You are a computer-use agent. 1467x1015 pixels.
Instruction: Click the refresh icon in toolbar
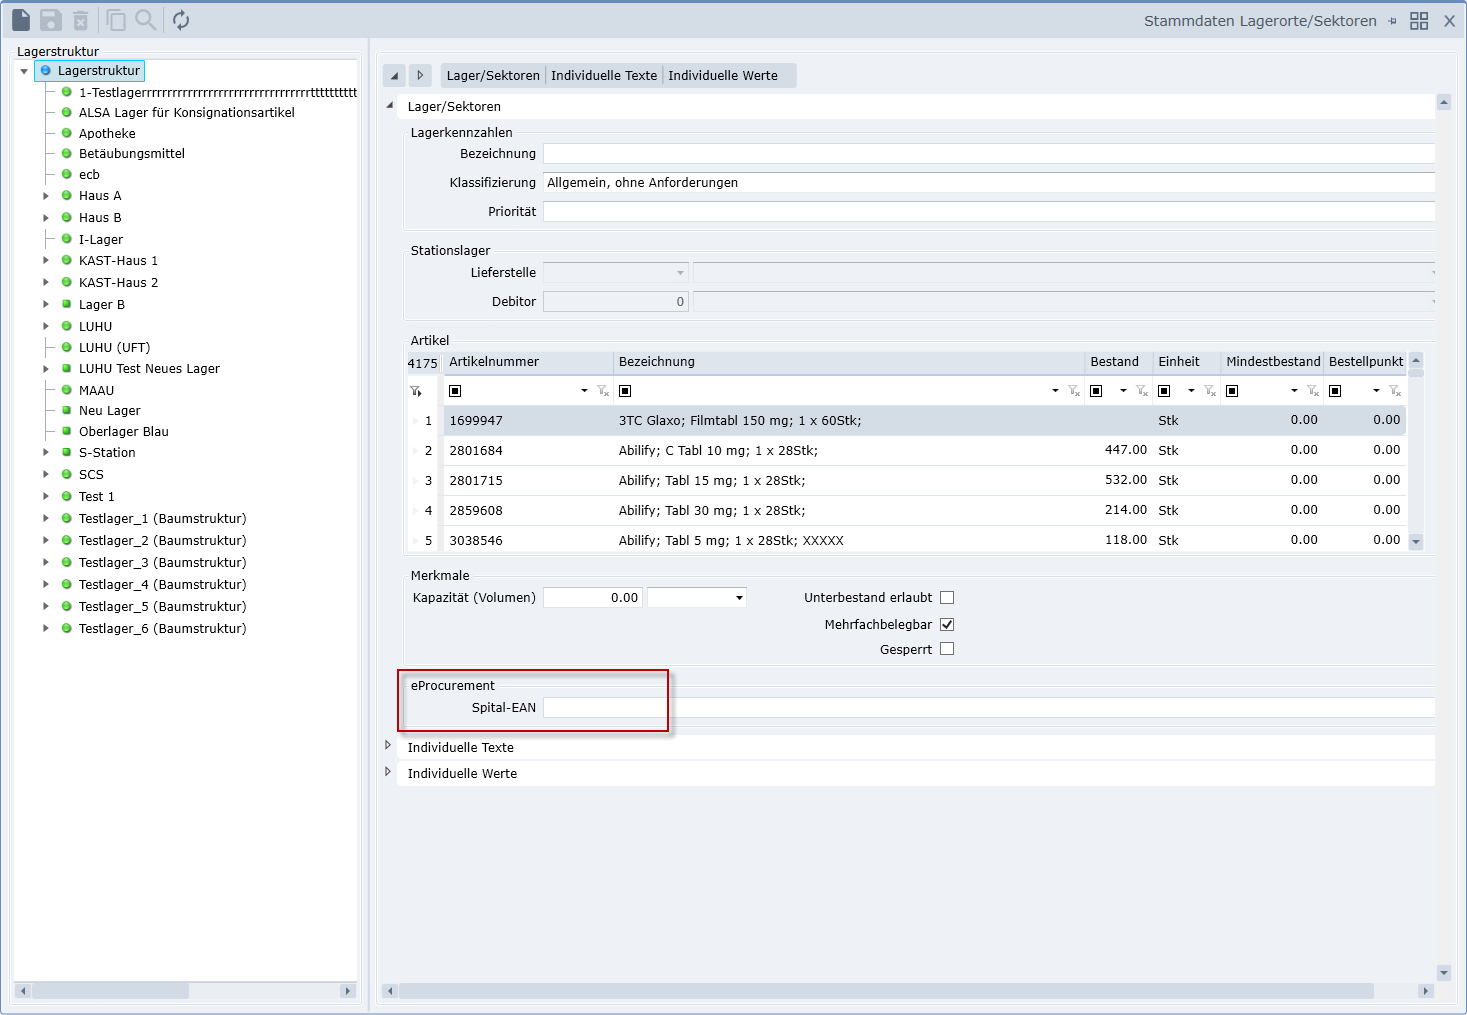click(x=181, y=20)
